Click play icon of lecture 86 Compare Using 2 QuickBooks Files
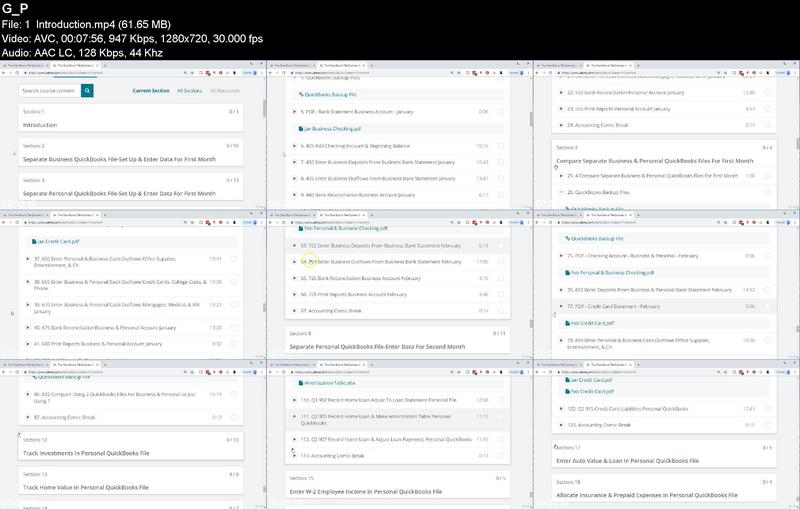Screen dimensions: 800x509 coord(28,395)
